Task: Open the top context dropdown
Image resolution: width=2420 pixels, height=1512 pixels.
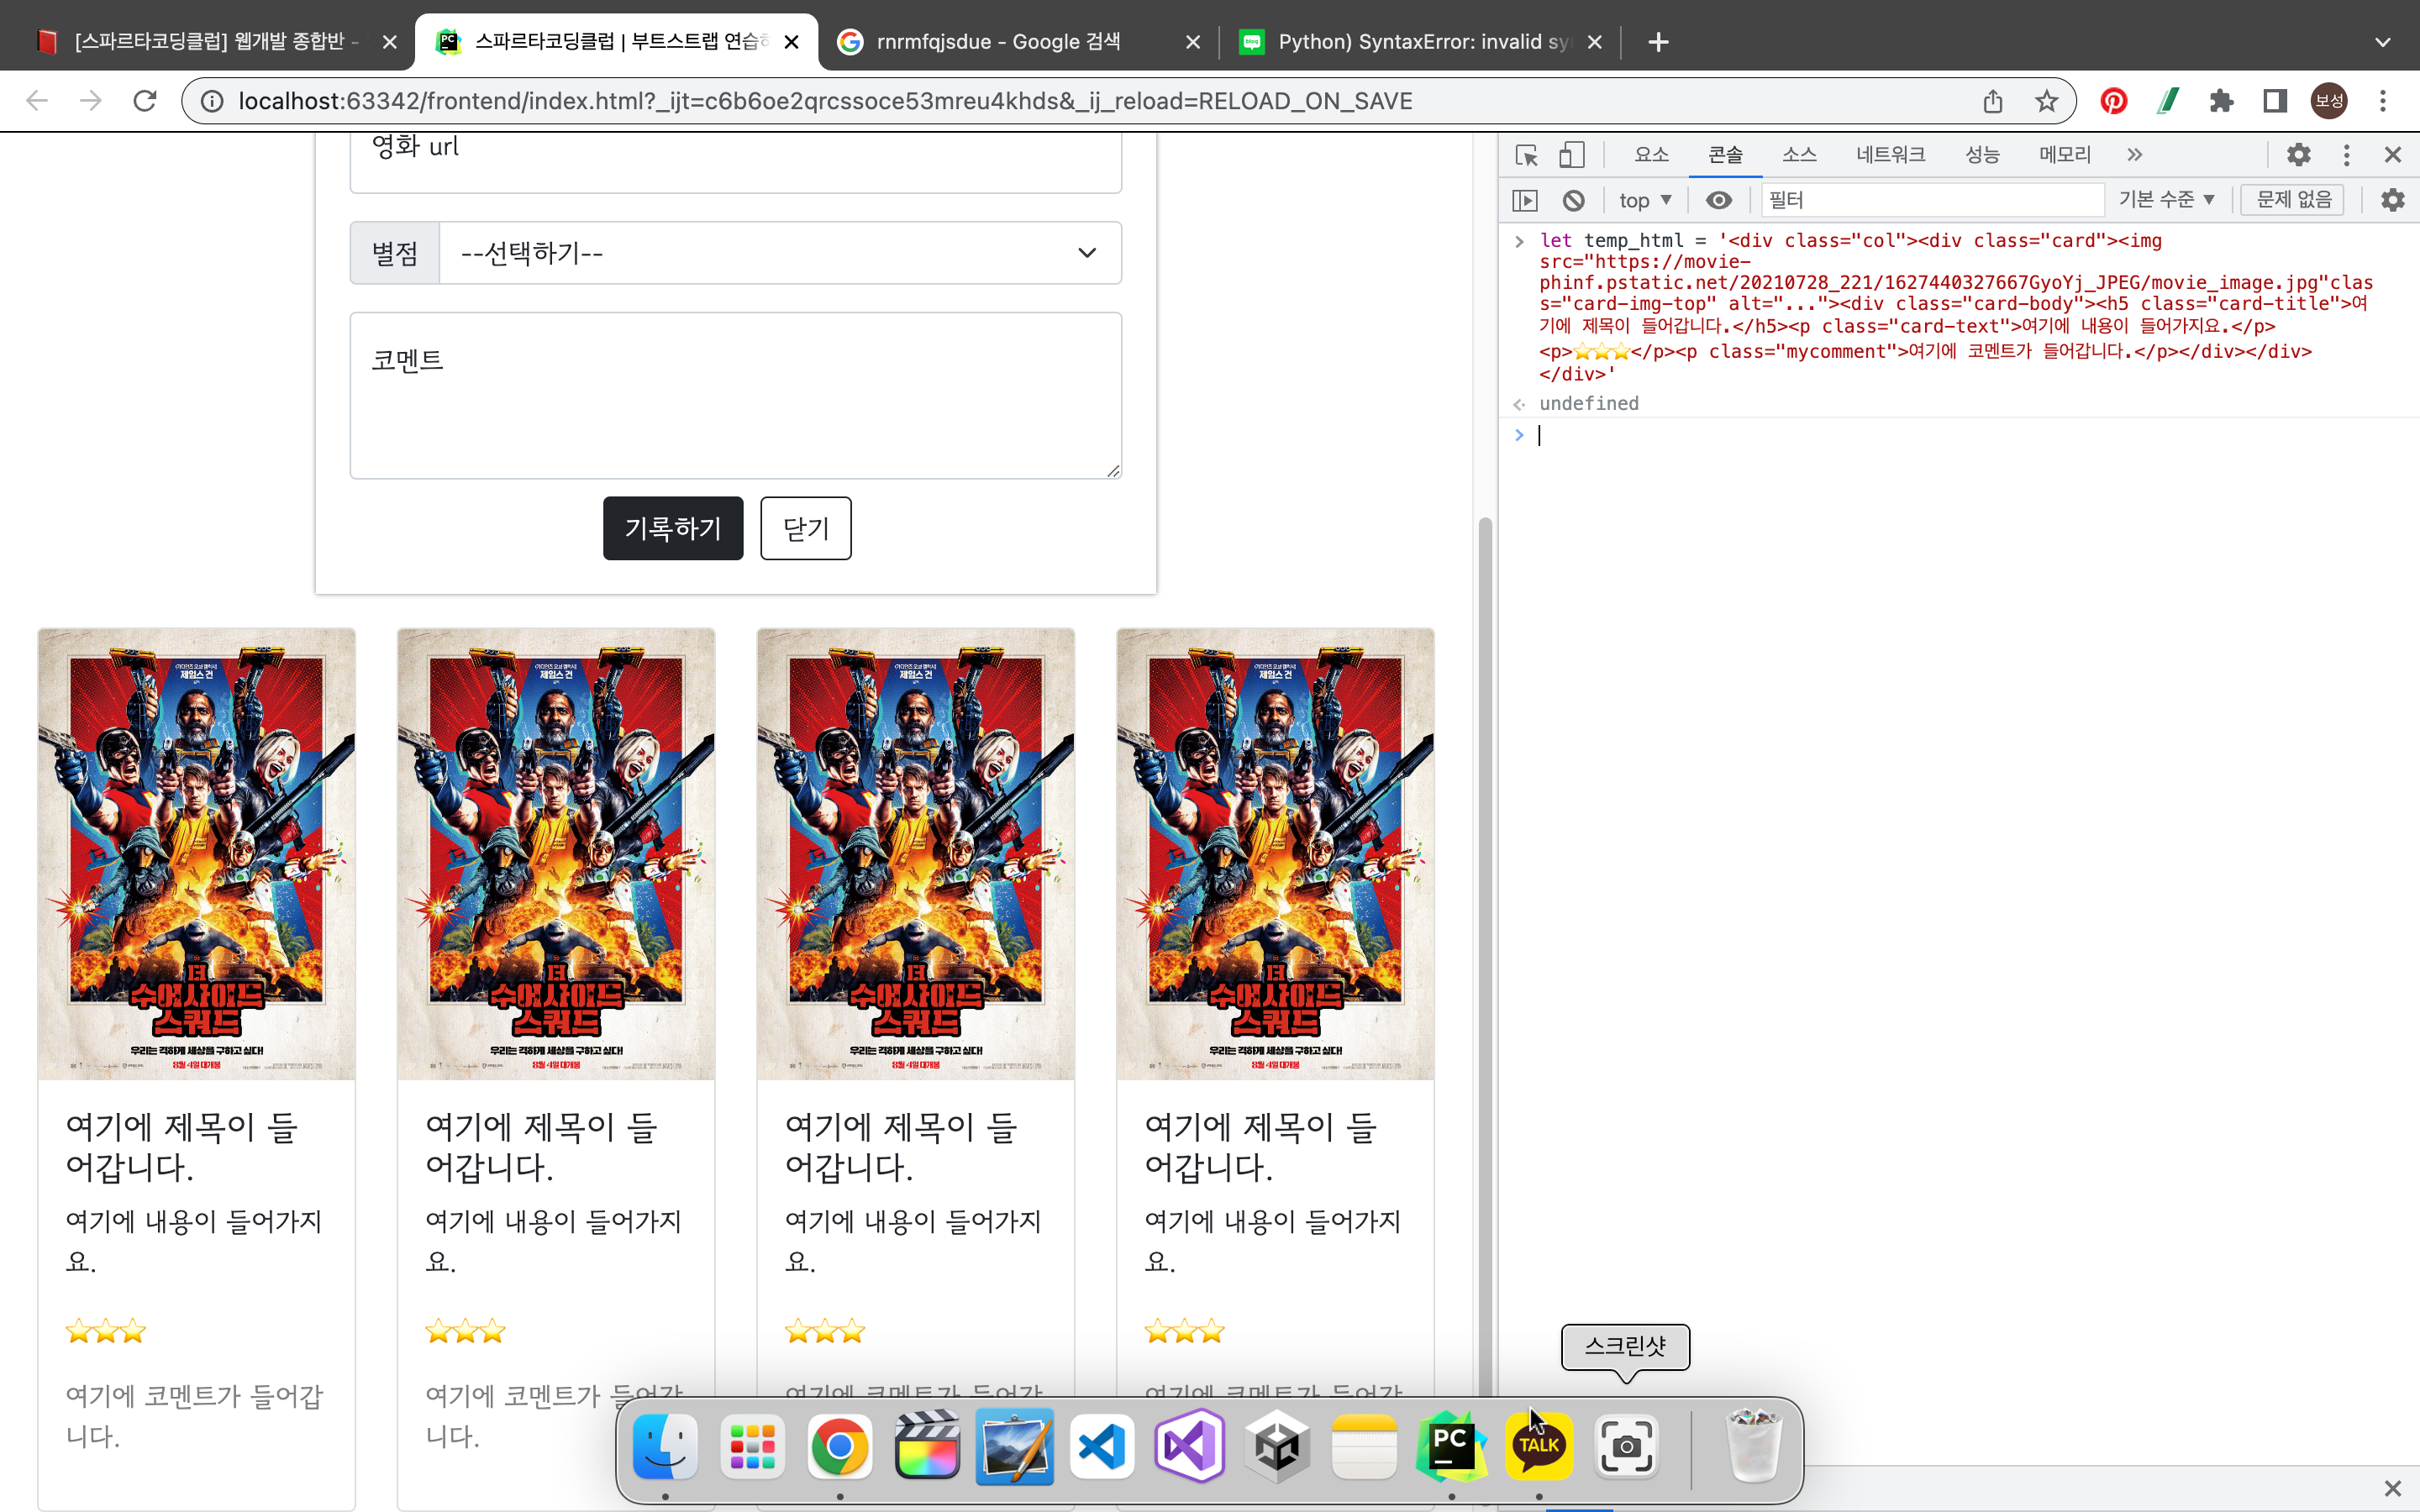Action: click(x=1645, y=200)
